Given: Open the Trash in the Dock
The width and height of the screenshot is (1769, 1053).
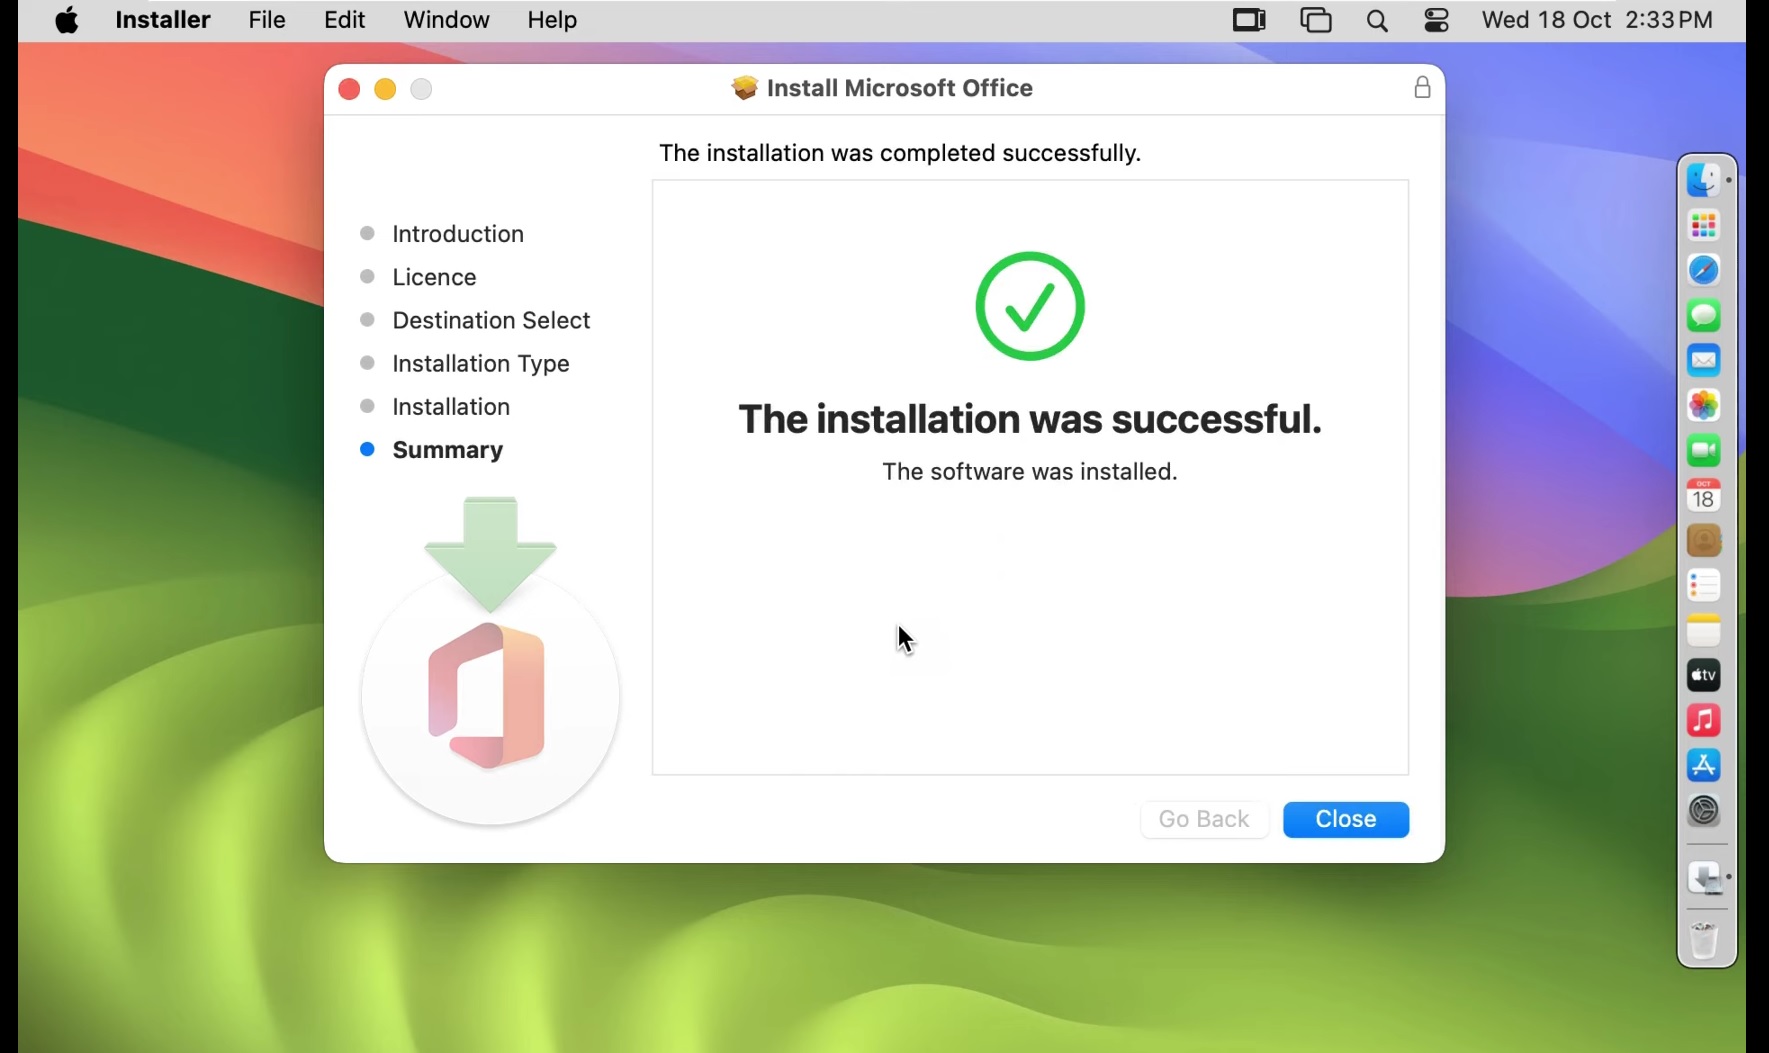Looking at the screenshot, I should pos(1704,940).
